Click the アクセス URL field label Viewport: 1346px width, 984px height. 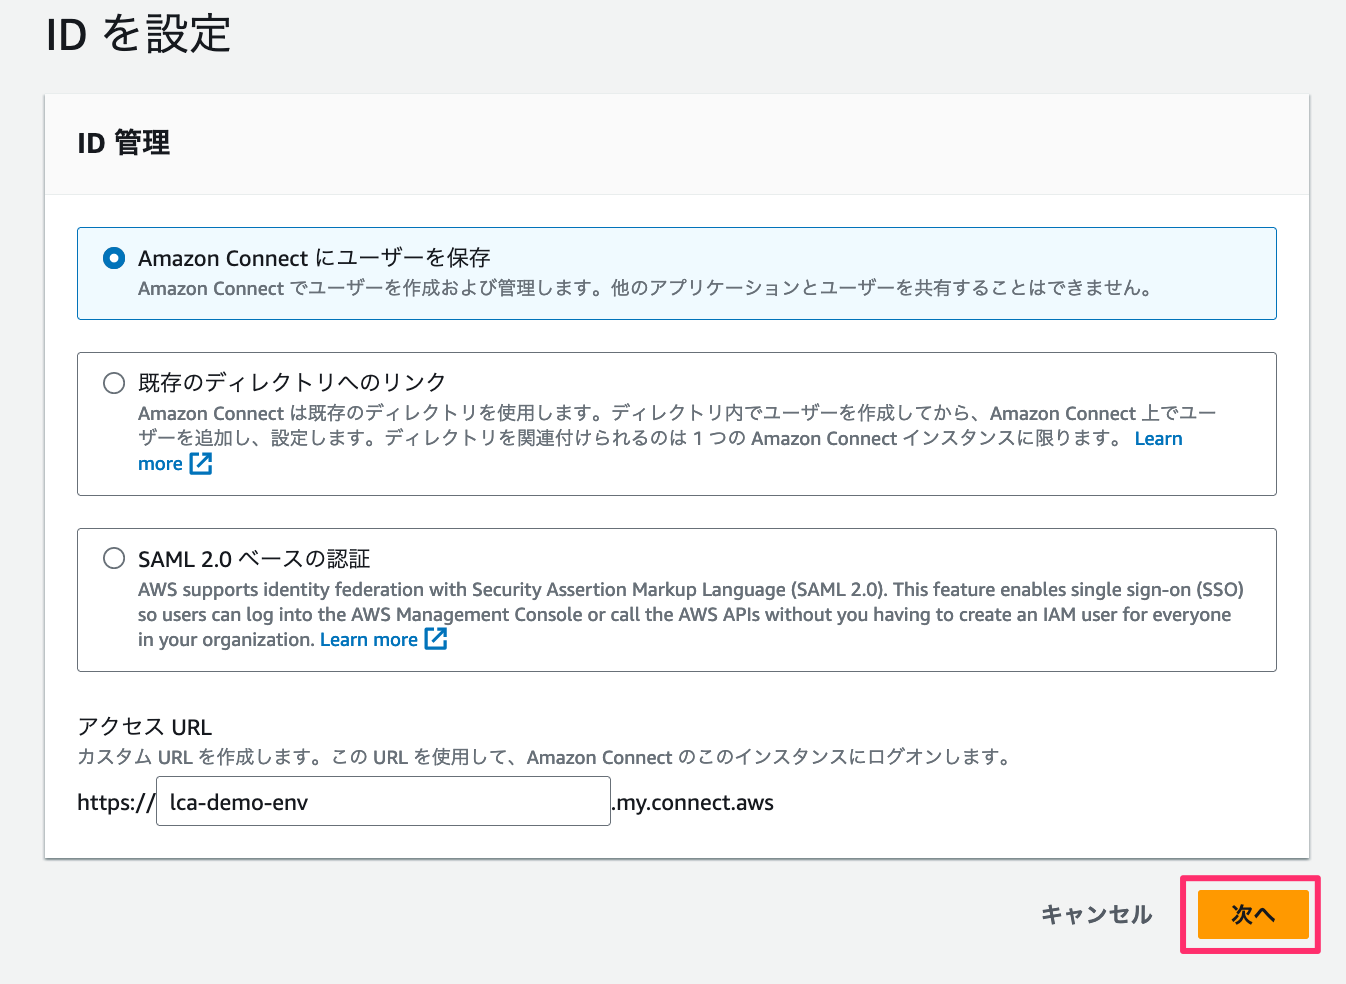pyautogui.click(x=145, y=727)
